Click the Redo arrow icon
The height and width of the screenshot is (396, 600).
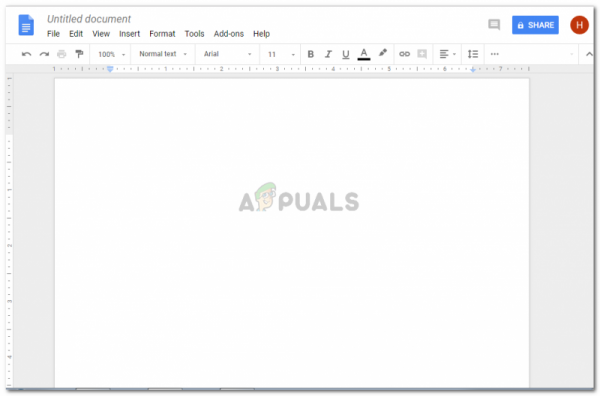44,54
